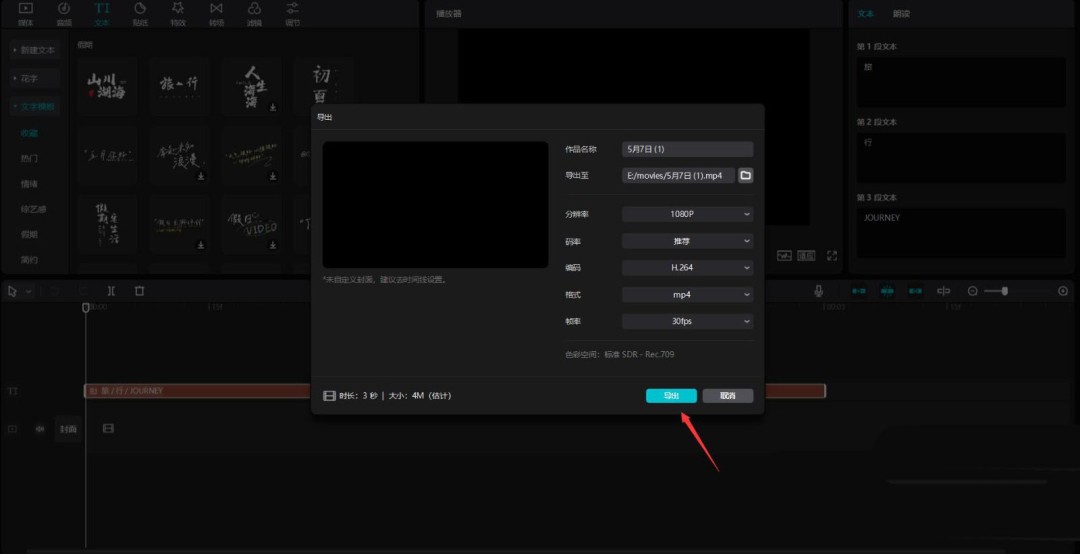Expand the 帧率 30fps frame rate dropdown

click(x=687, y=322)
